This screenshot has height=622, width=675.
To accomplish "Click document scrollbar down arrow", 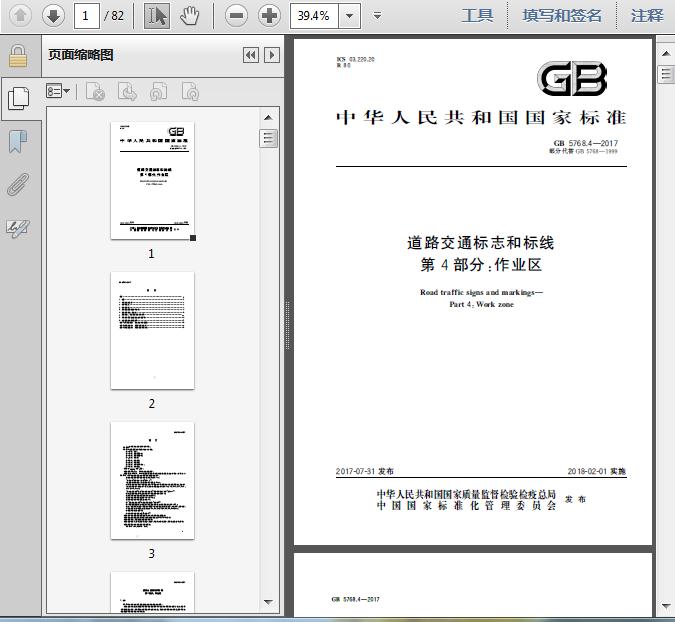I will coord(666,606).
